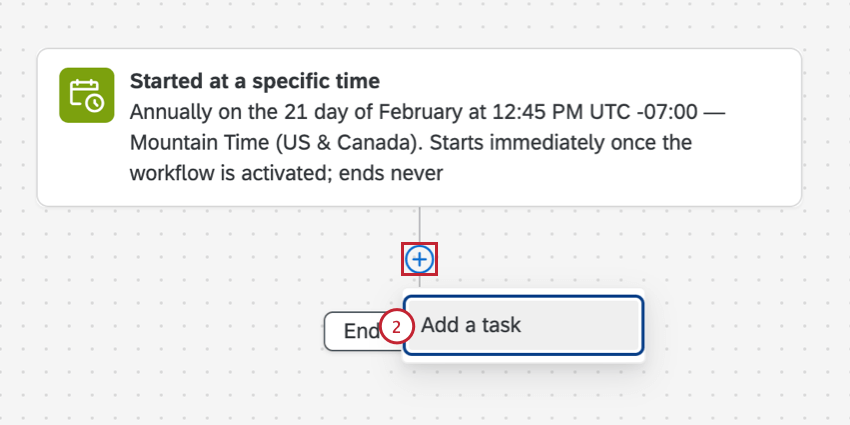This screenshot has width=850, height=425.
Task: Click the blue plus add-step icon
Action: click(x=420, y=260)
